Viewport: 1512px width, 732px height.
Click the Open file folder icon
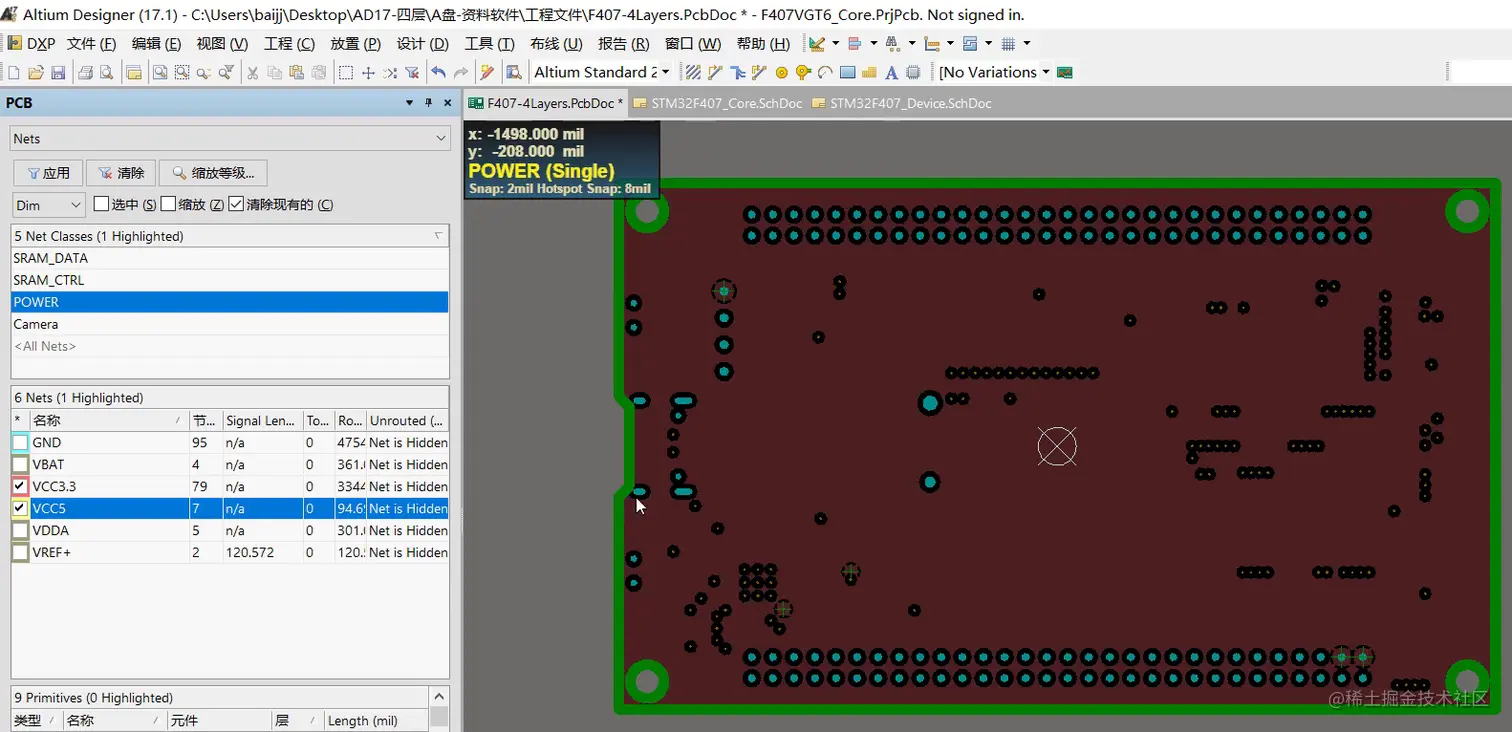click(36, 72)
